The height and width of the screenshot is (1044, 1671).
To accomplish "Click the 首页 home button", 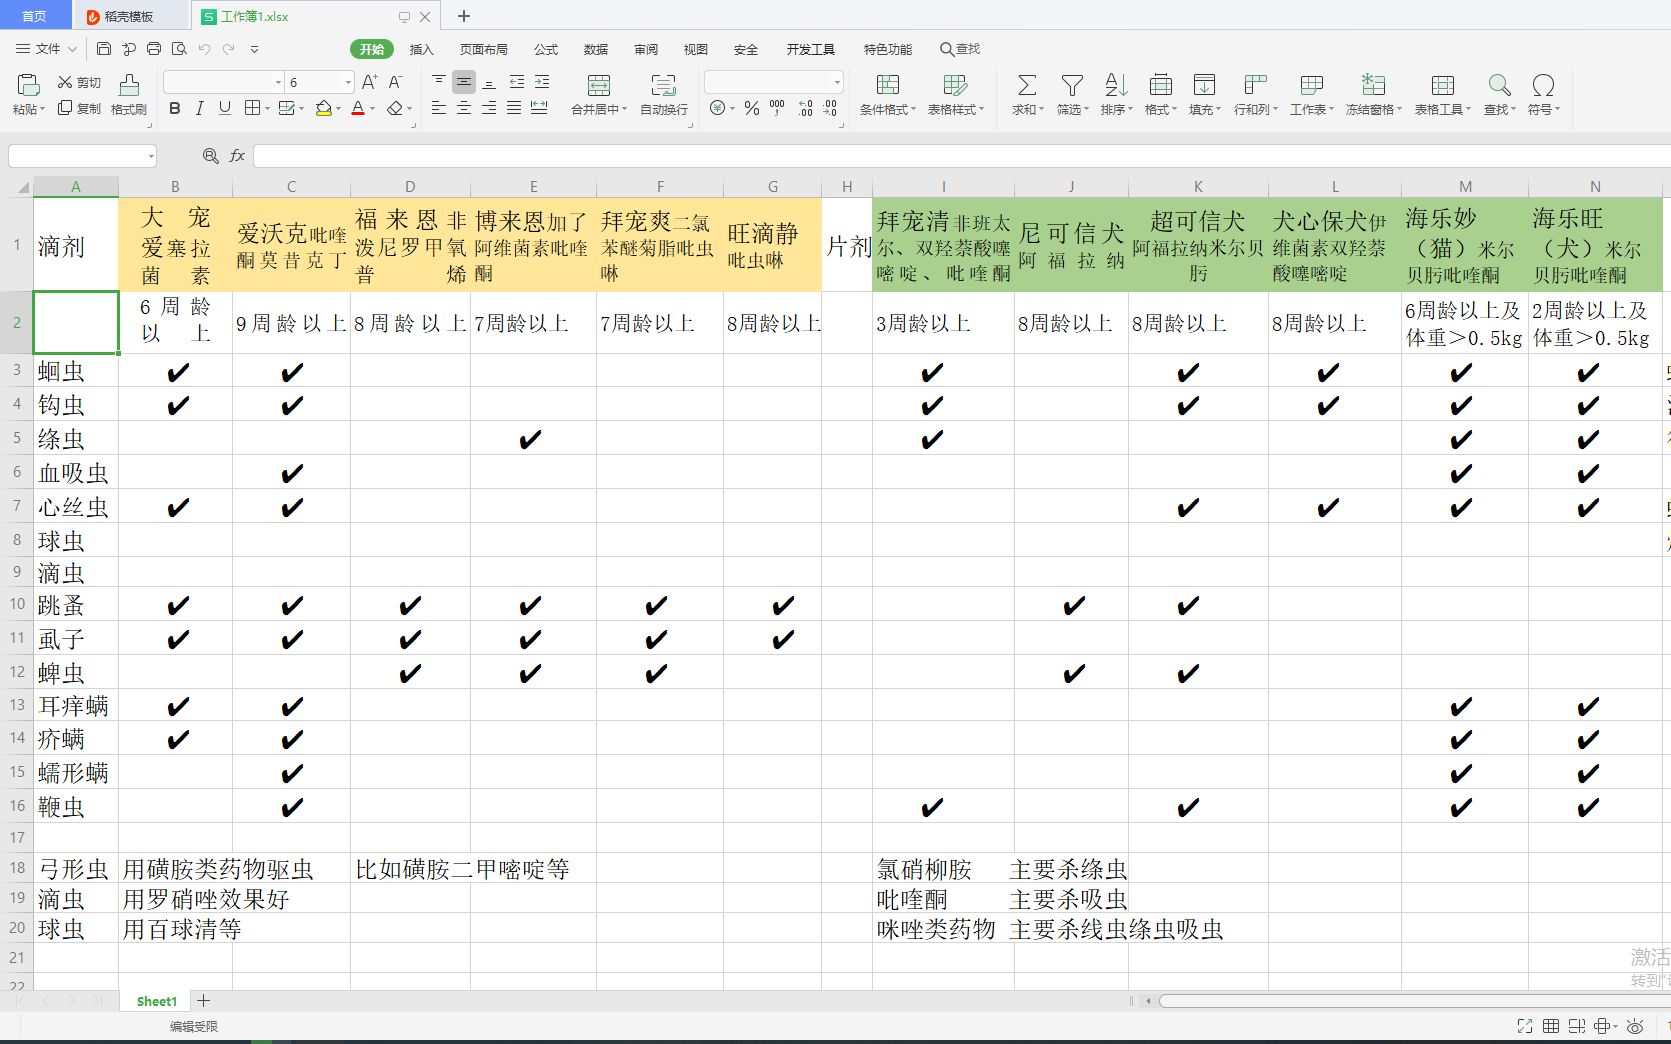I will (35, 16).
